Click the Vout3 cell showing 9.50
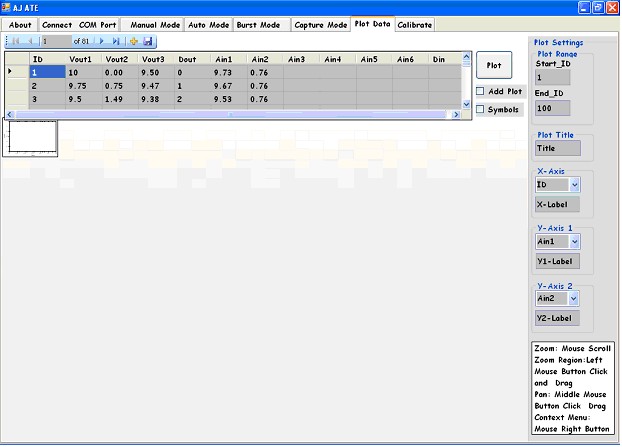622x447 pixels. click(x=156, y=72)
